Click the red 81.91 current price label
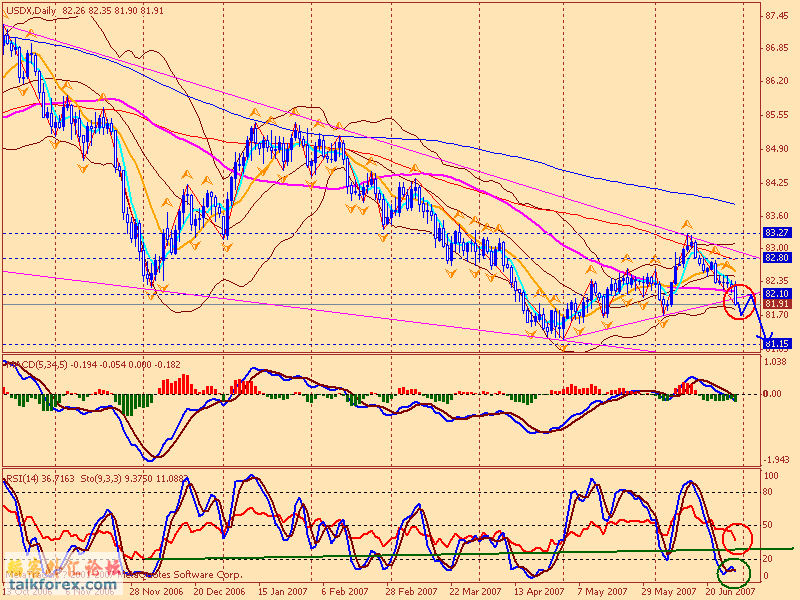 pos(778,303)
